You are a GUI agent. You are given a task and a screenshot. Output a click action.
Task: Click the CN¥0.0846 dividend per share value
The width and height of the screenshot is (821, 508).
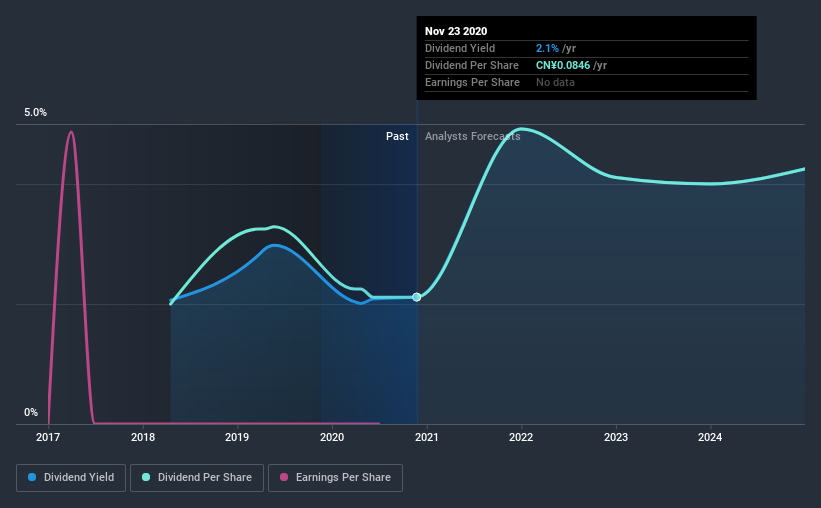coord(563,65)
